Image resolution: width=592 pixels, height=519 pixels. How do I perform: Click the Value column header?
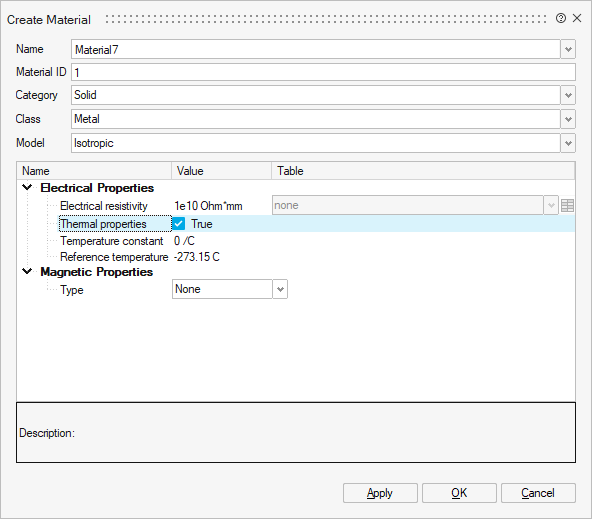click(222, 171)
